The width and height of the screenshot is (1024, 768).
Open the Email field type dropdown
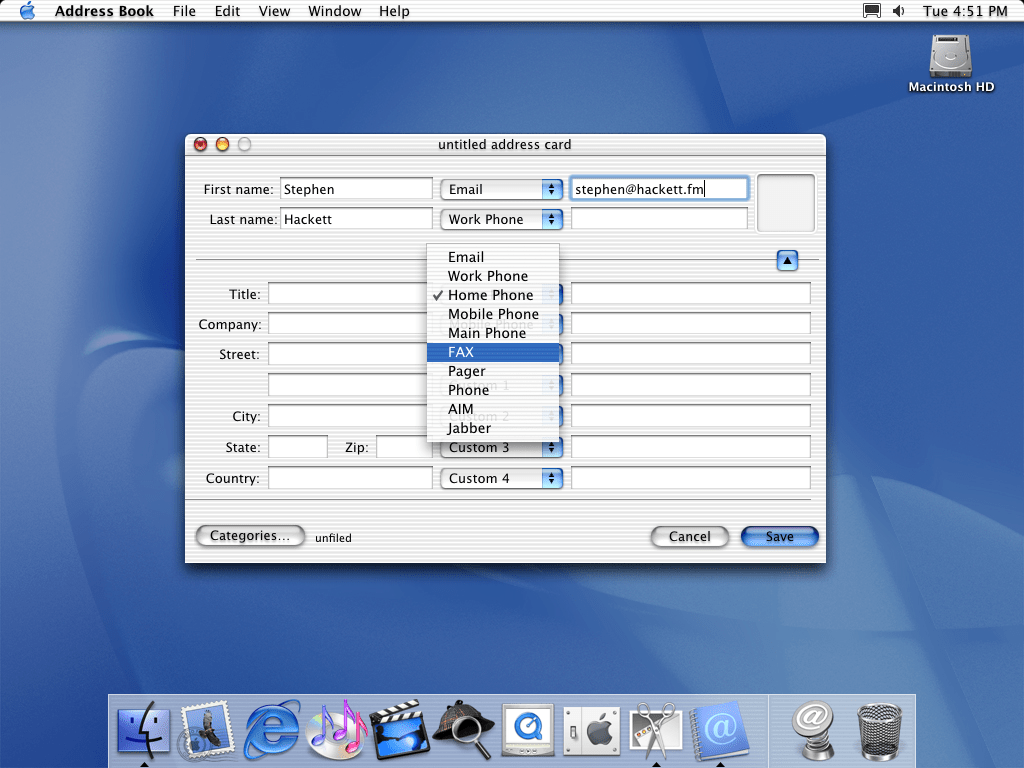[x=501, y=189]
